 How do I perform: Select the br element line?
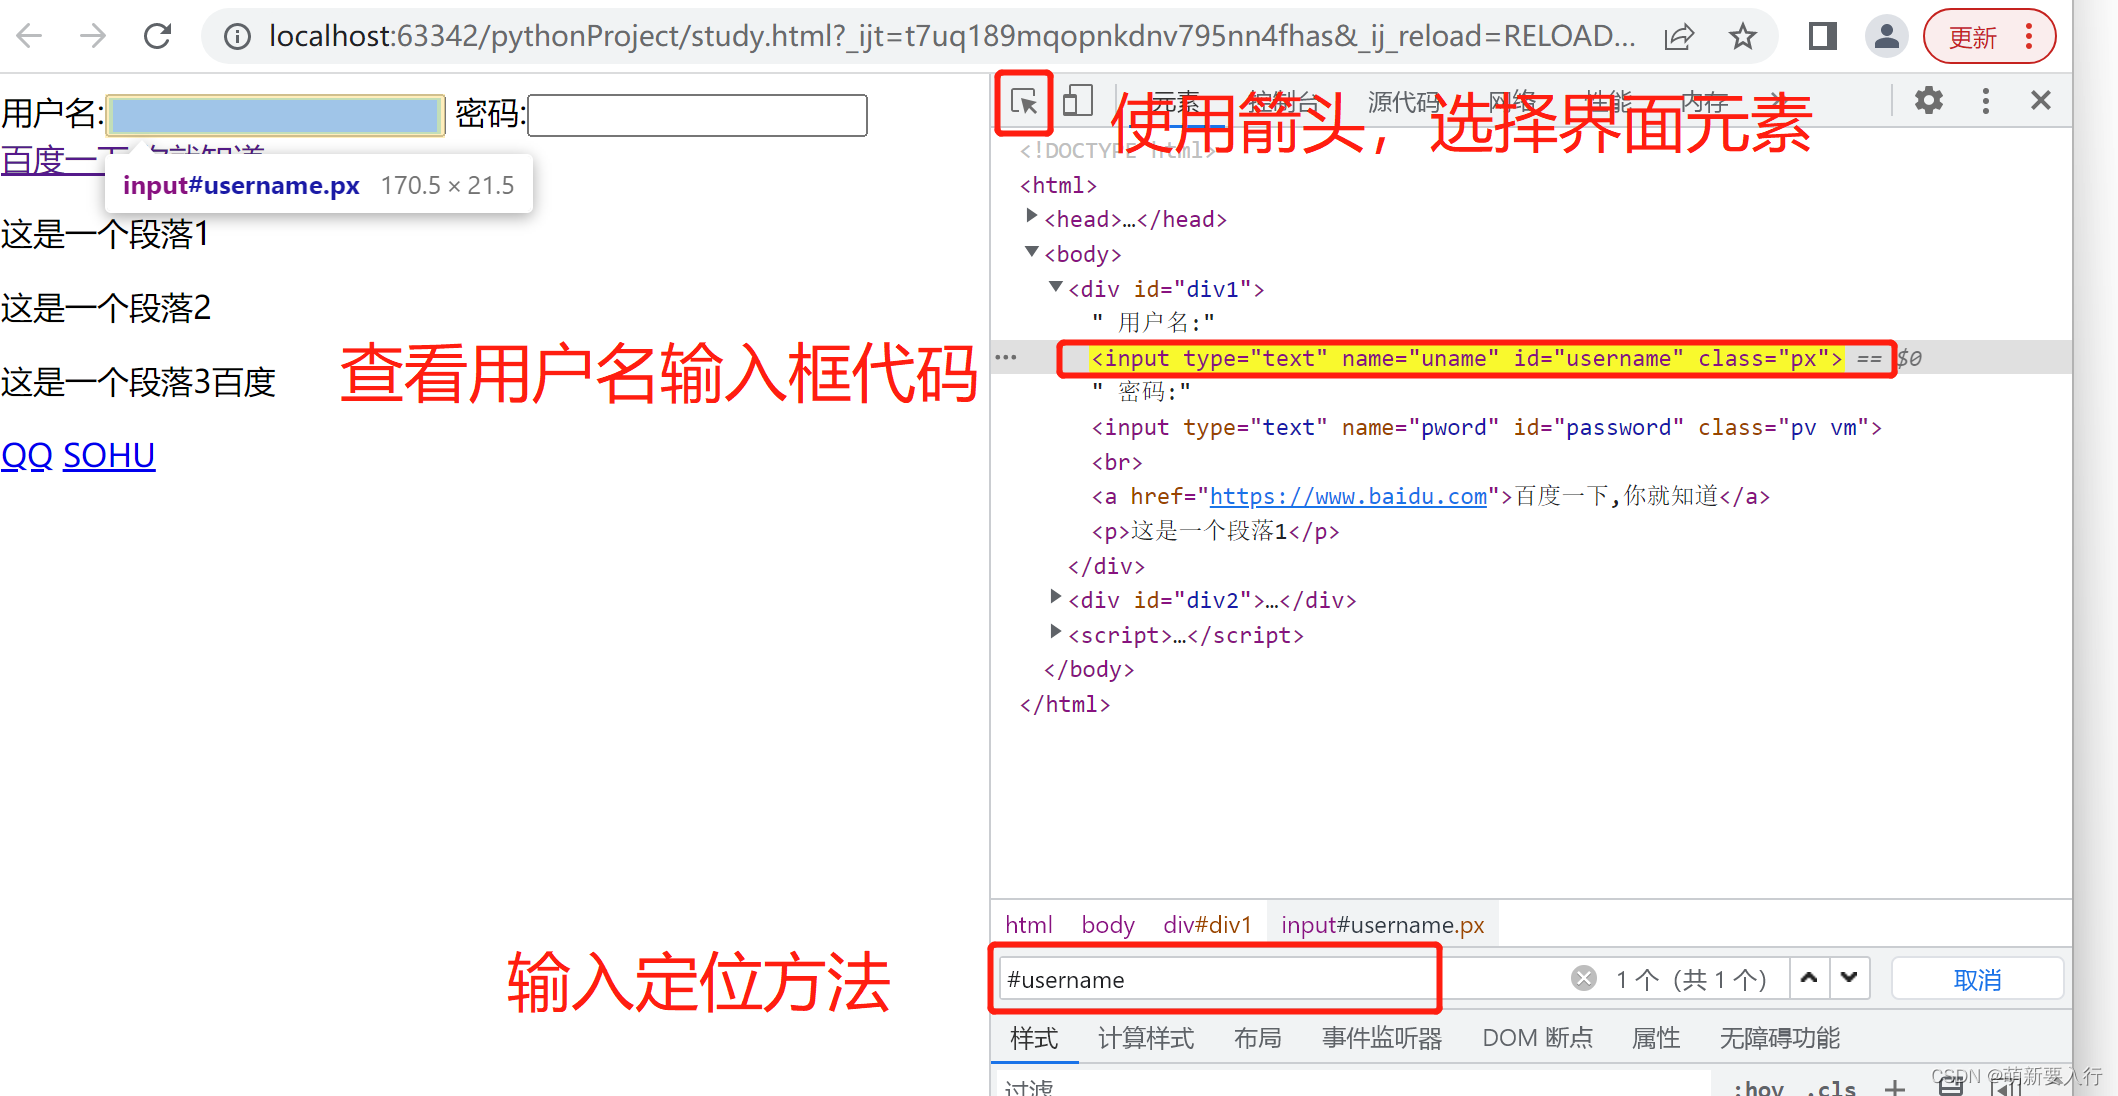pos(1116,462)
